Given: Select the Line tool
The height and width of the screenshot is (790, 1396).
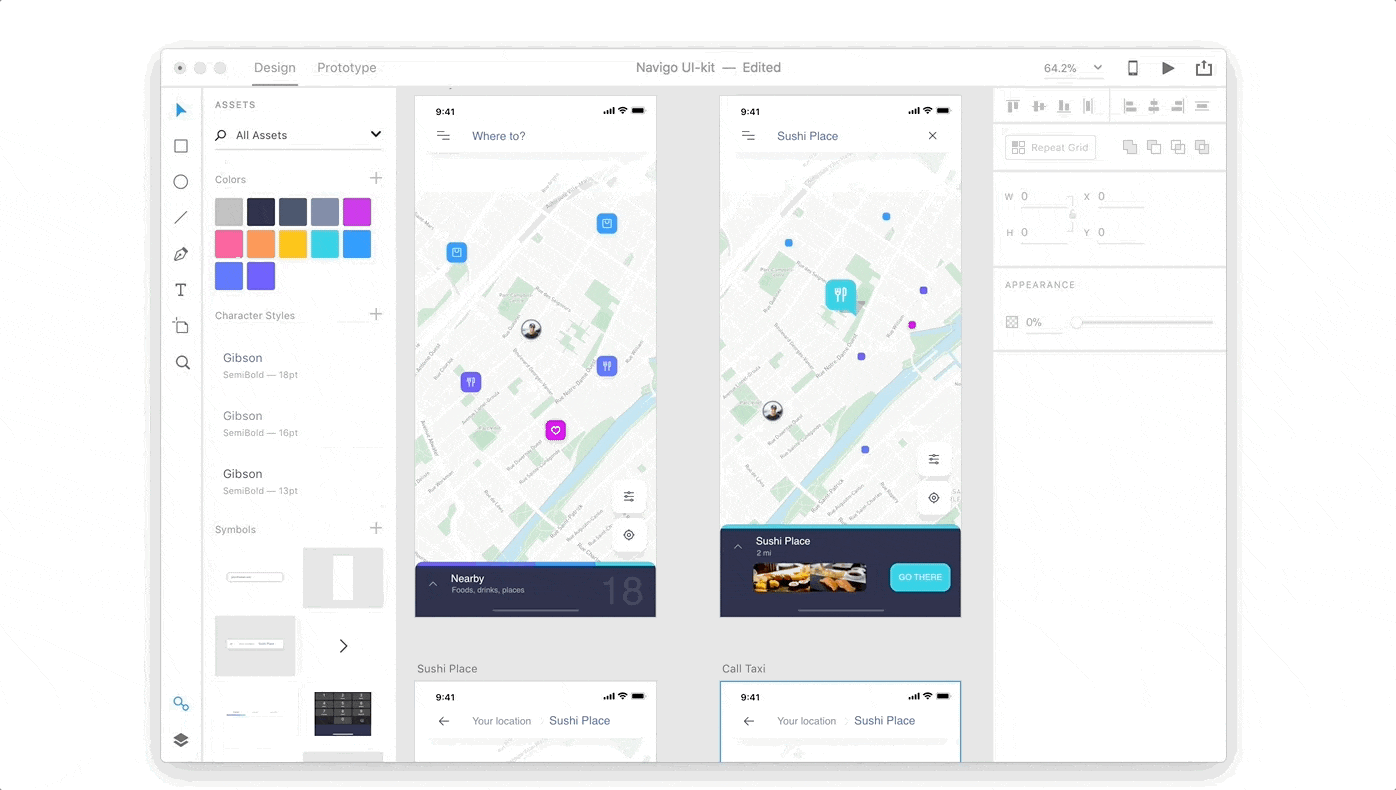Looking at the screenshot, I should click(x=181, y=218).
